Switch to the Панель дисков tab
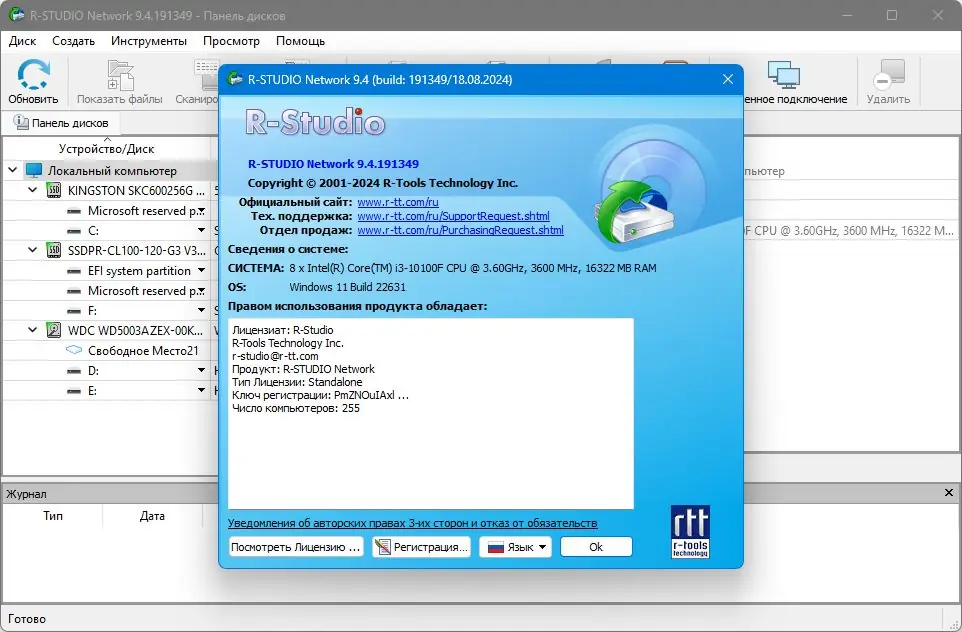Screen dimensions: 962x632 61,123
